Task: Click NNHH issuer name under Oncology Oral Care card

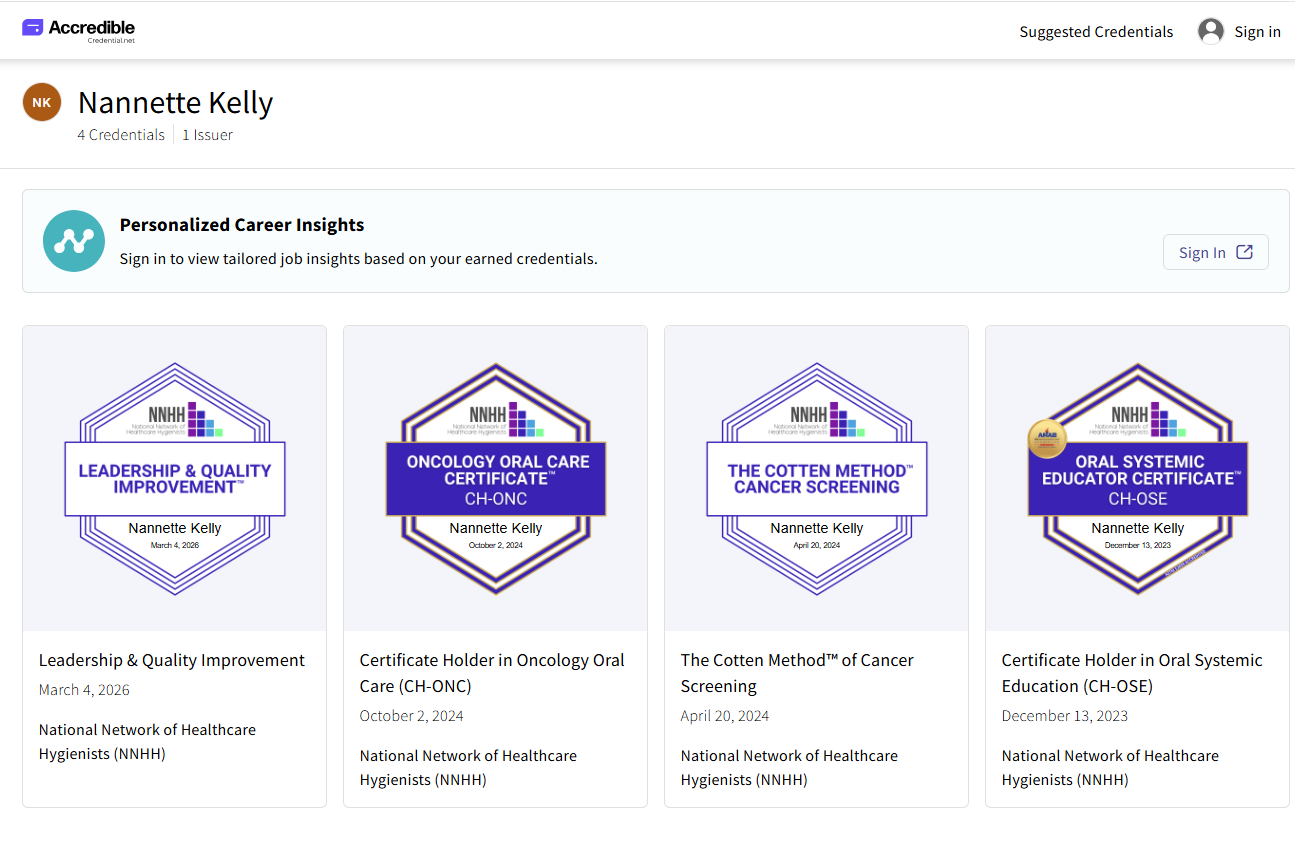Action: [468, 768]
